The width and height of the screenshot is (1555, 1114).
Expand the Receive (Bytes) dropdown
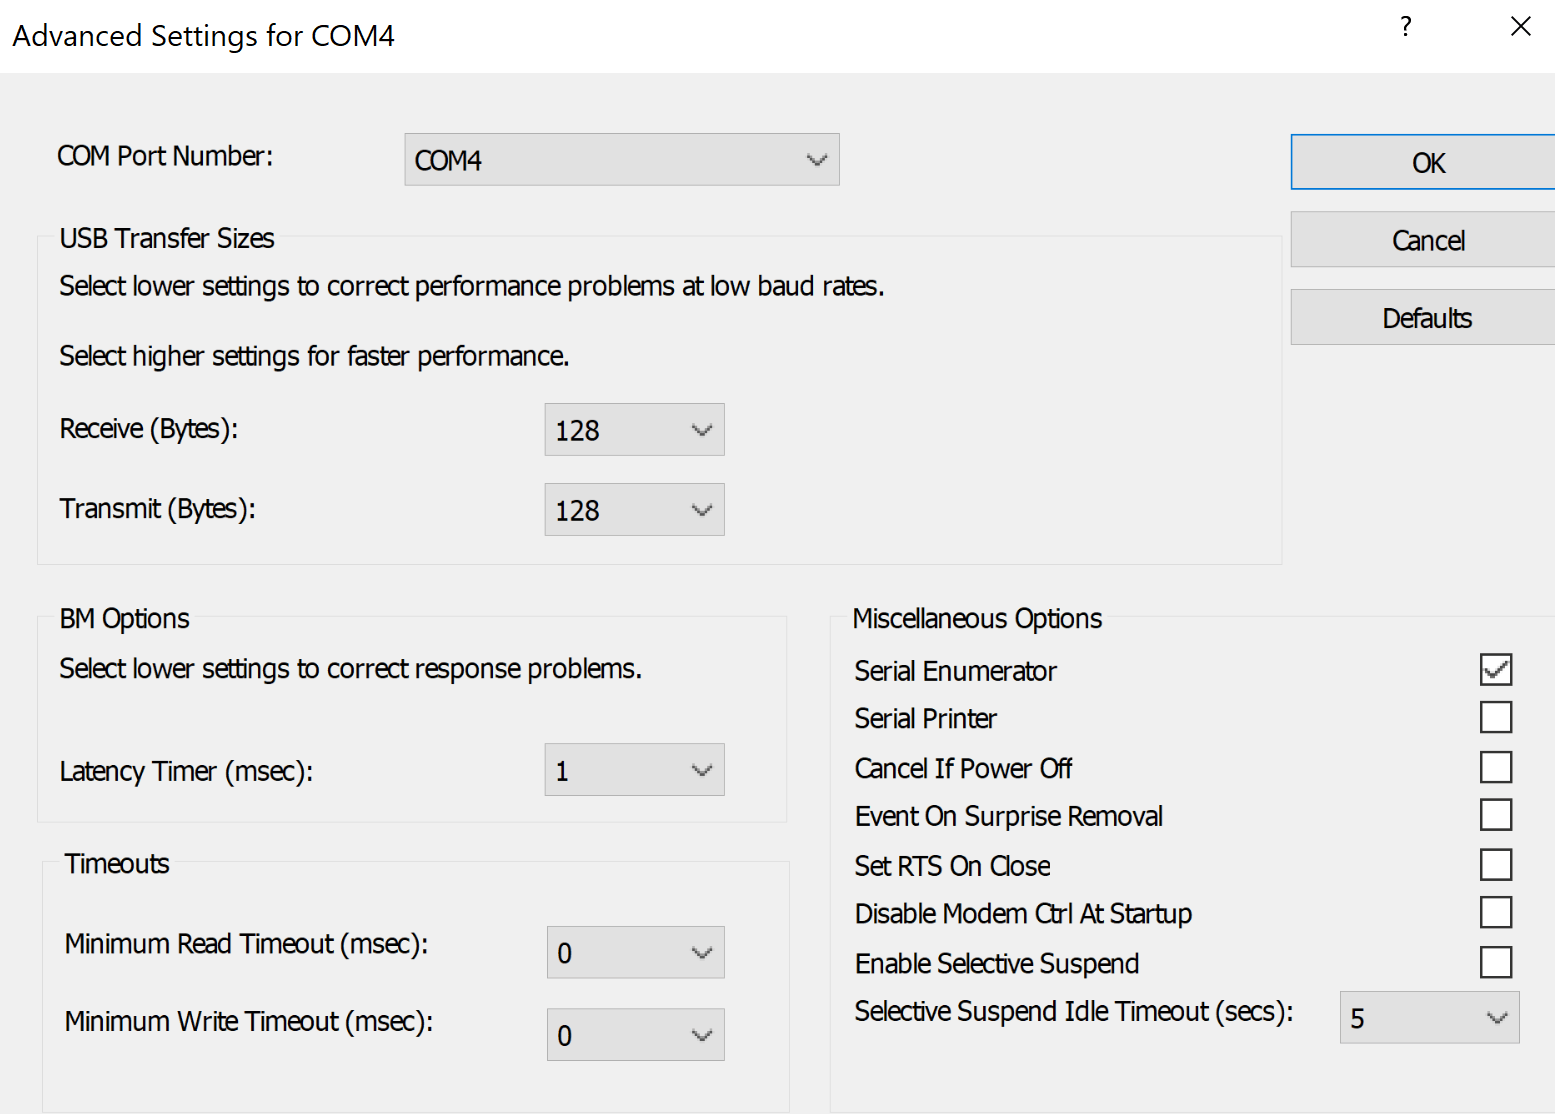point(634,430)
